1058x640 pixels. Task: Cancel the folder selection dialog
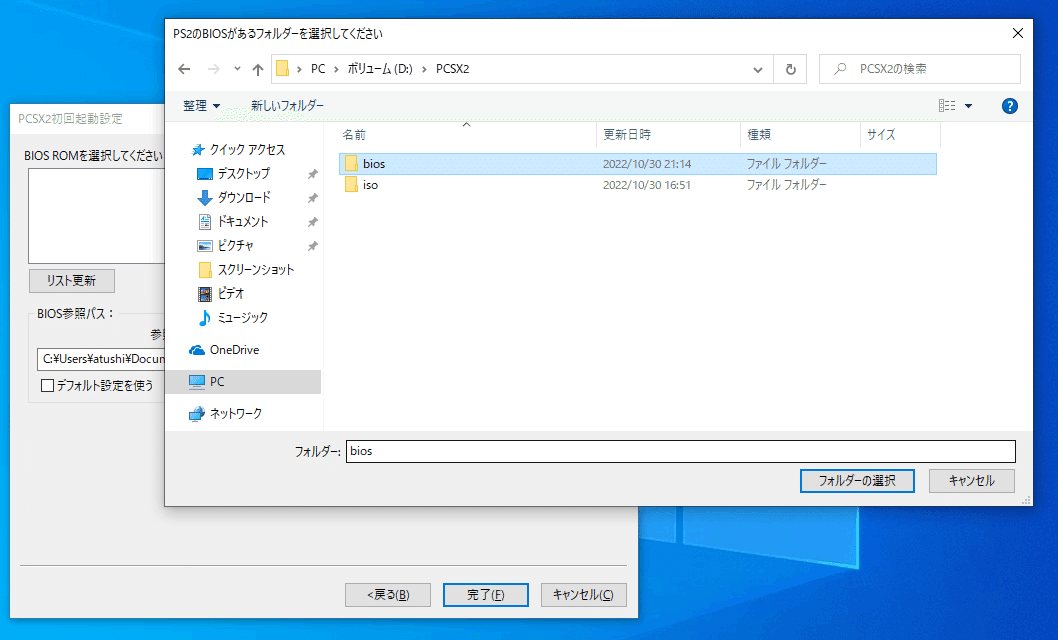click(972, 481)
